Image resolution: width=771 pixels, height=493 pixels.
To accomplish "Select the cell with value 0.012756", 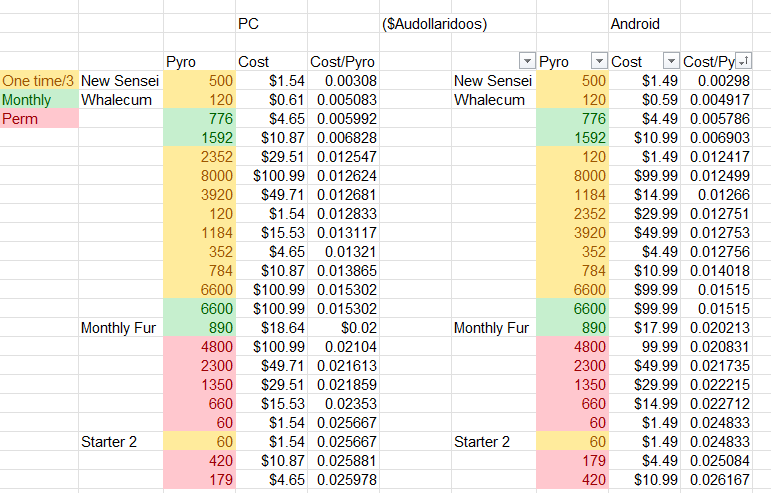I will click(x=716, y=252).
